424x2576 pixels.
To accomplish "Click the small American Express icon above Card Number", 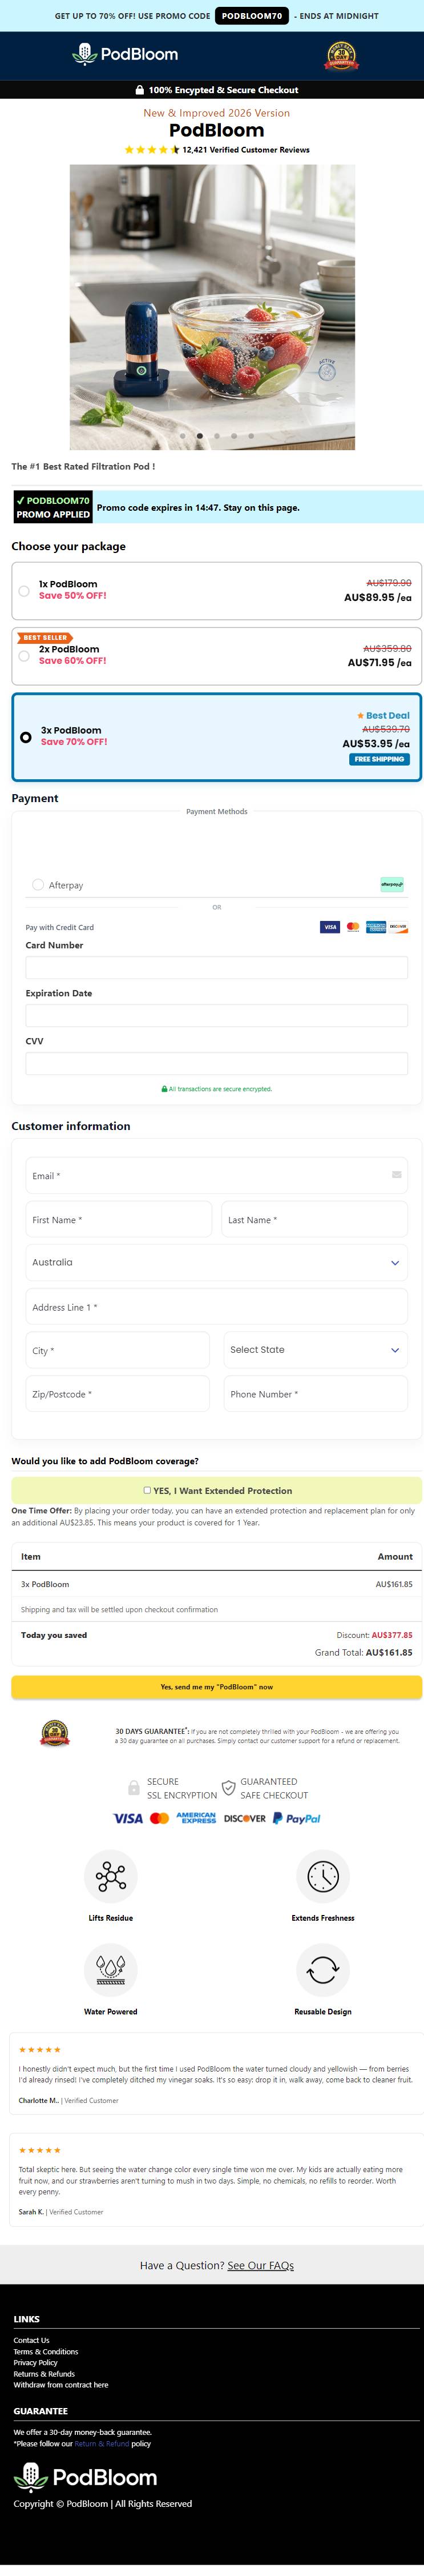I will [376, 927].
